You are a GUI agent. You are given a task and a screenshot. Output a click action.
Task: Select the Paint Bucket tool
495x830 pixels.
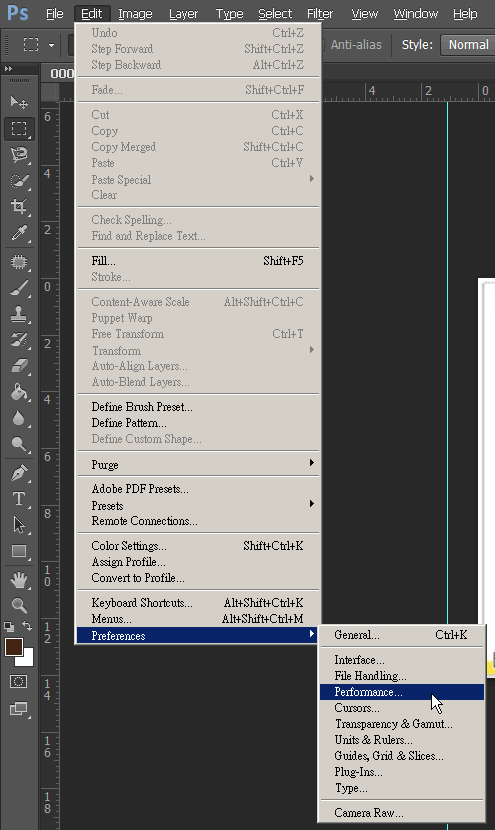coord(19,392)
